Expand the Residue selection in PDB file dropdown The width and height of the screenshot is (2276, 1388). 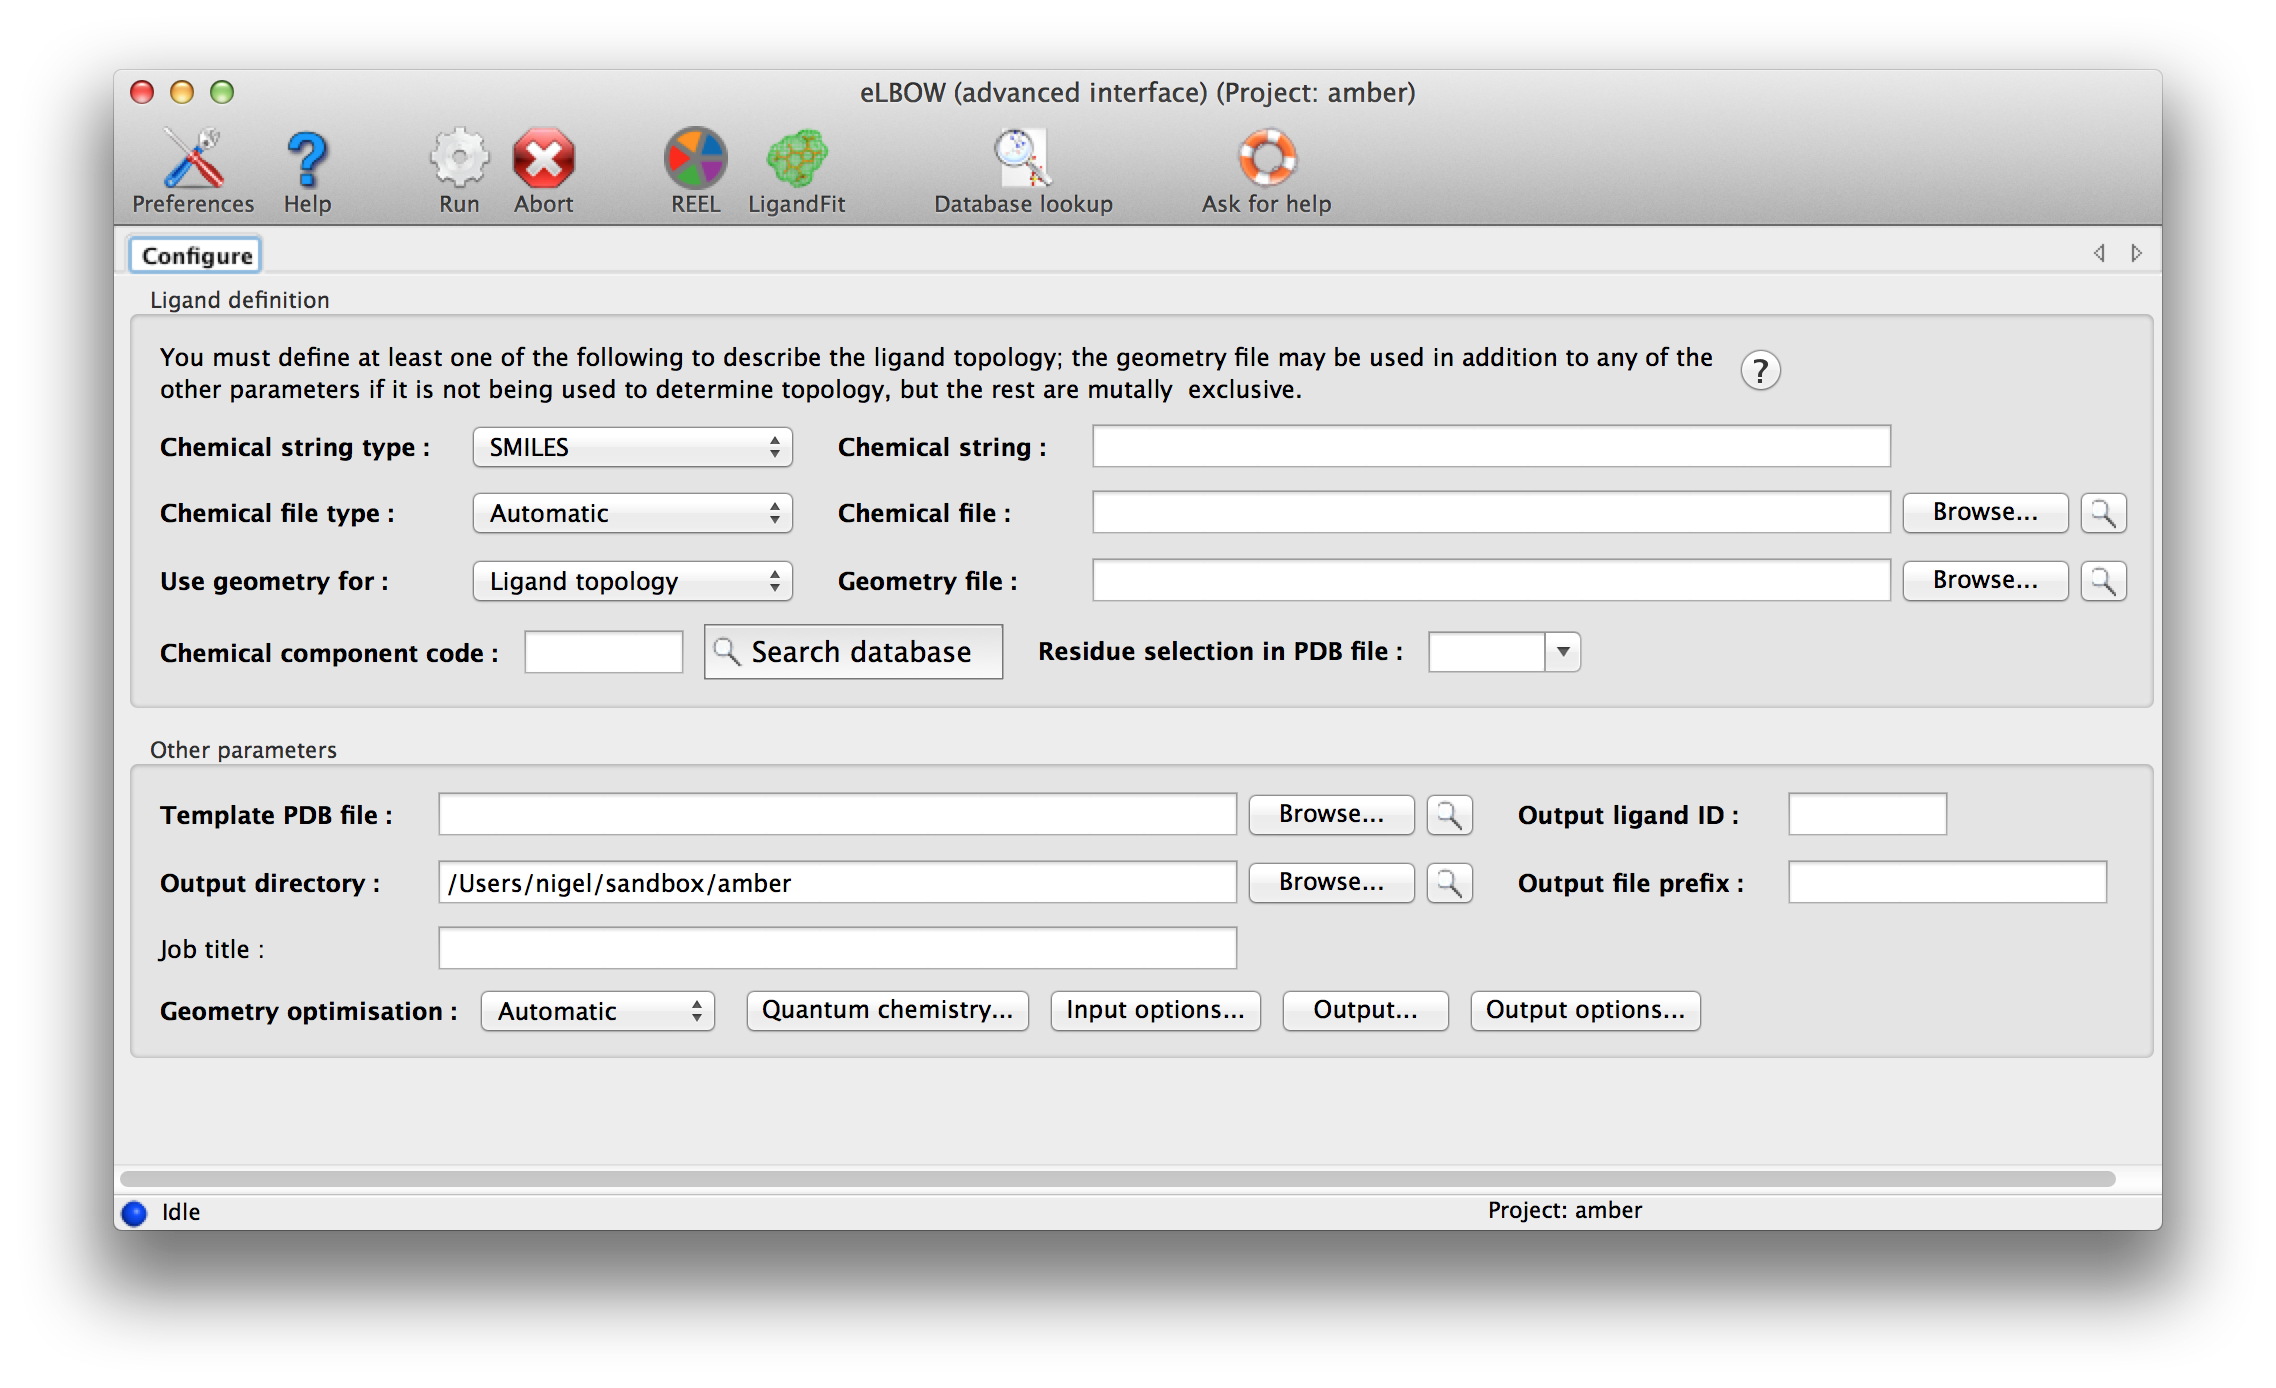click(1562, 652)
